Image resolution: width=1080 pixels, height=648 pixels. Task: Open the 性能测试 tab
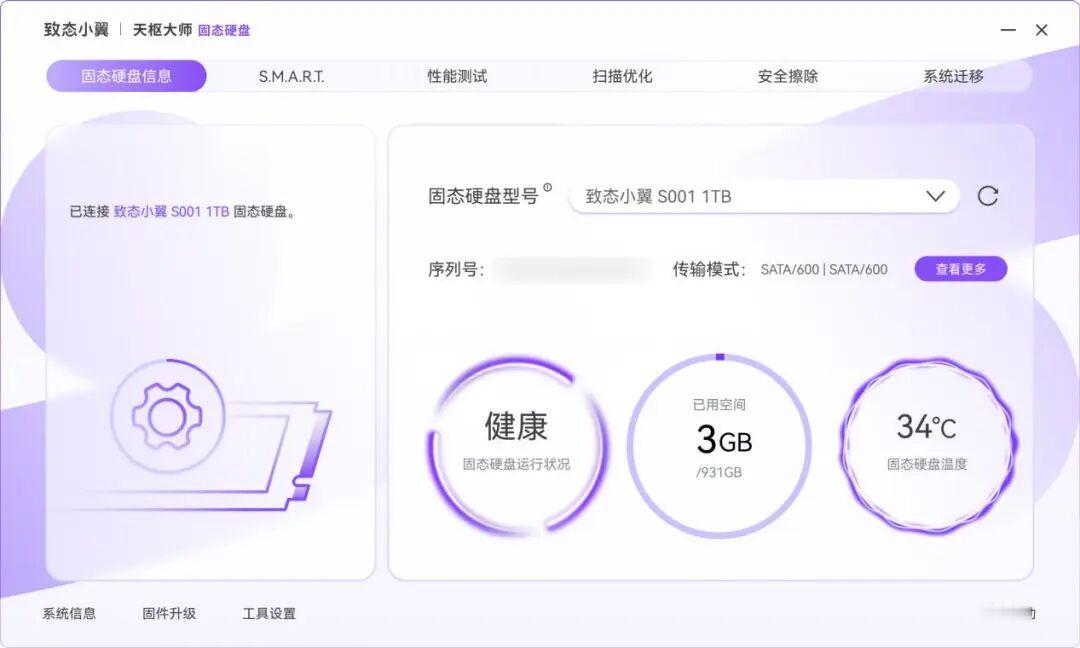457,76
